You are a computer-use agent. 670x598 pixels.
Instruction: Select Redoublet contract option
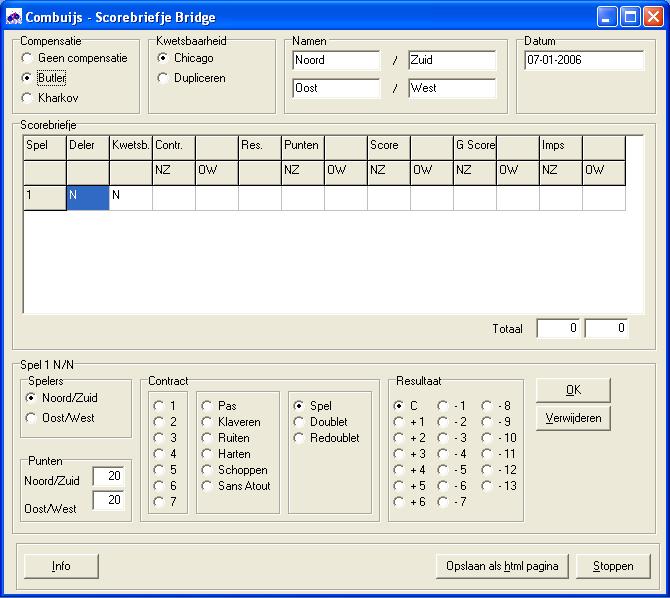pos(299,438)
